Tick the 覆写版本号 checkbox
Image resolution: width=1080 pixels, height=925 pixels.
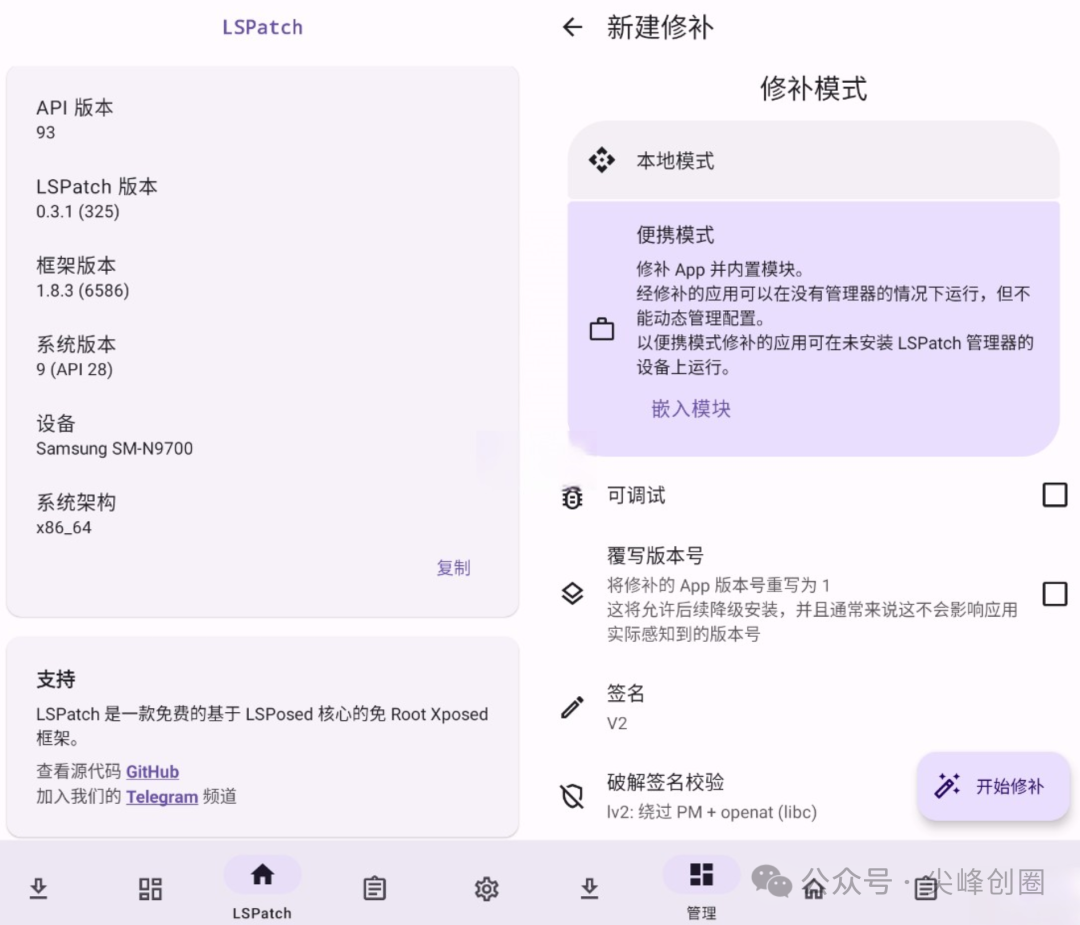tap(1055, 594)
